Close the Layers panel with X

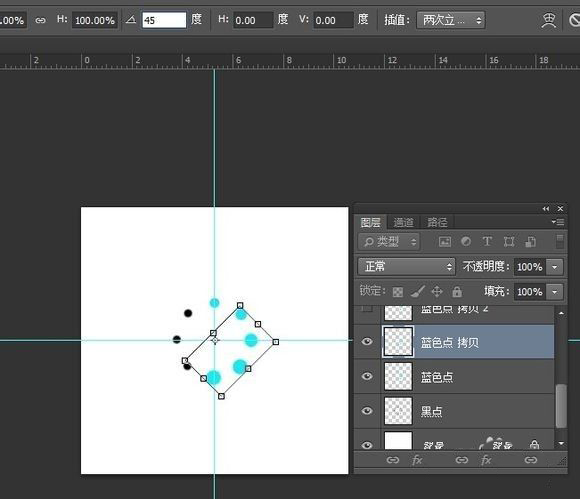click(560, 209)
